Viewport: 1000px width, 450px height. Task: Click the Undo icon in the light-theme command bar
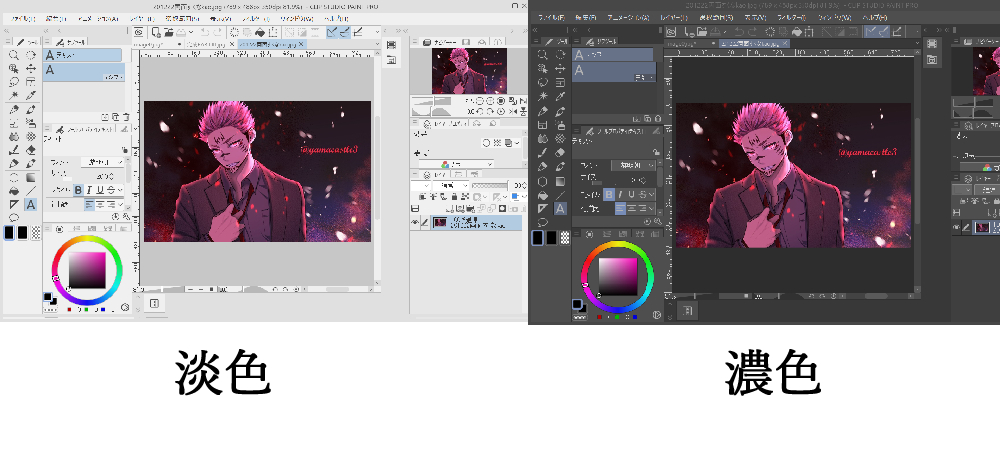205,32
